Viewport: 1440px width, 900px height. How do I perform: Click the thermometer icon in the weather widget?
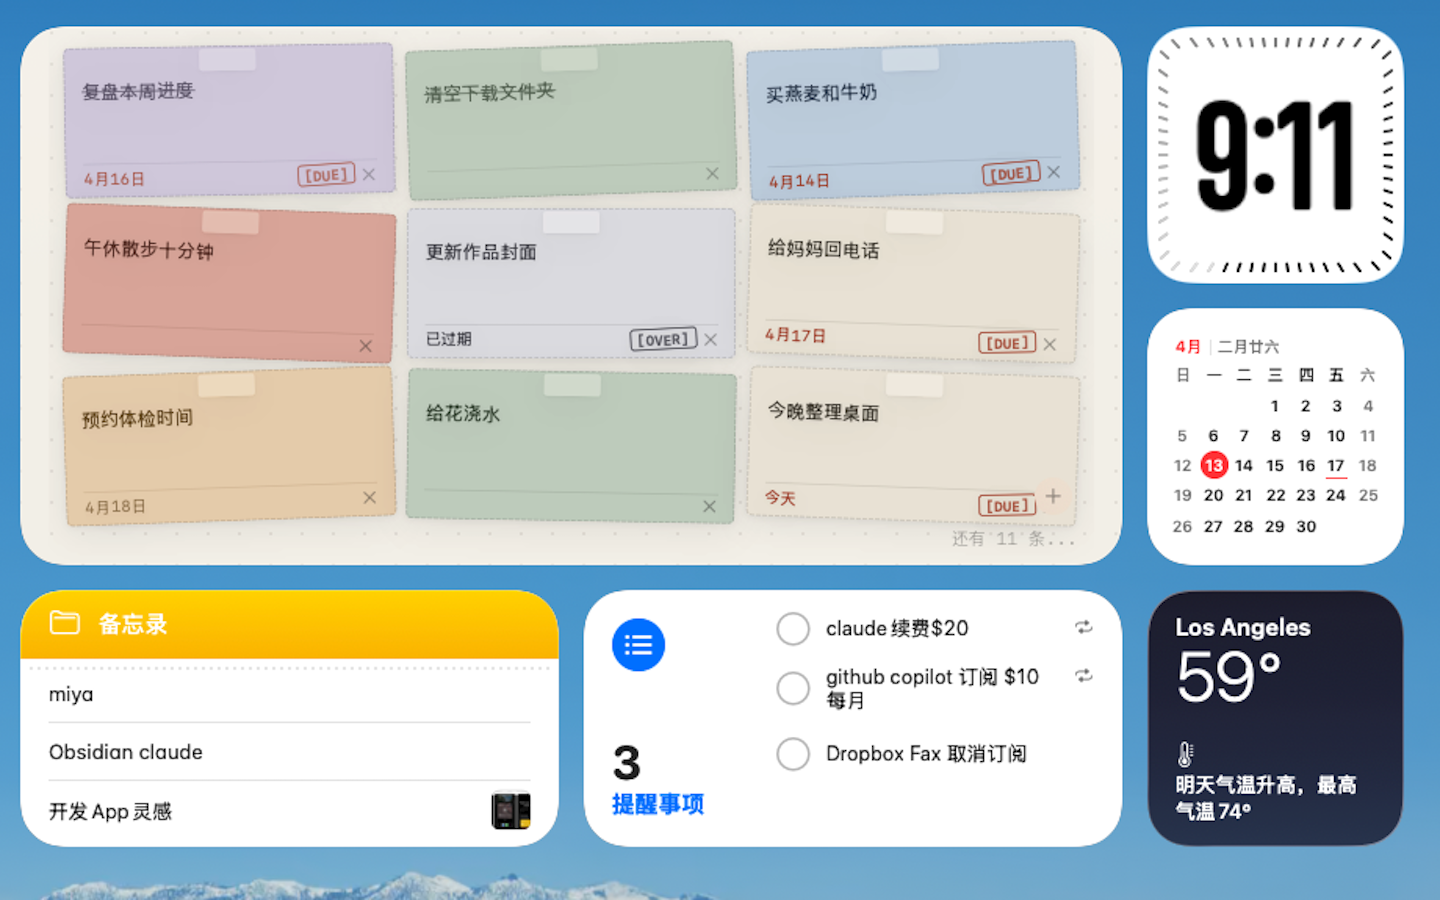[x=1187, y=753]
